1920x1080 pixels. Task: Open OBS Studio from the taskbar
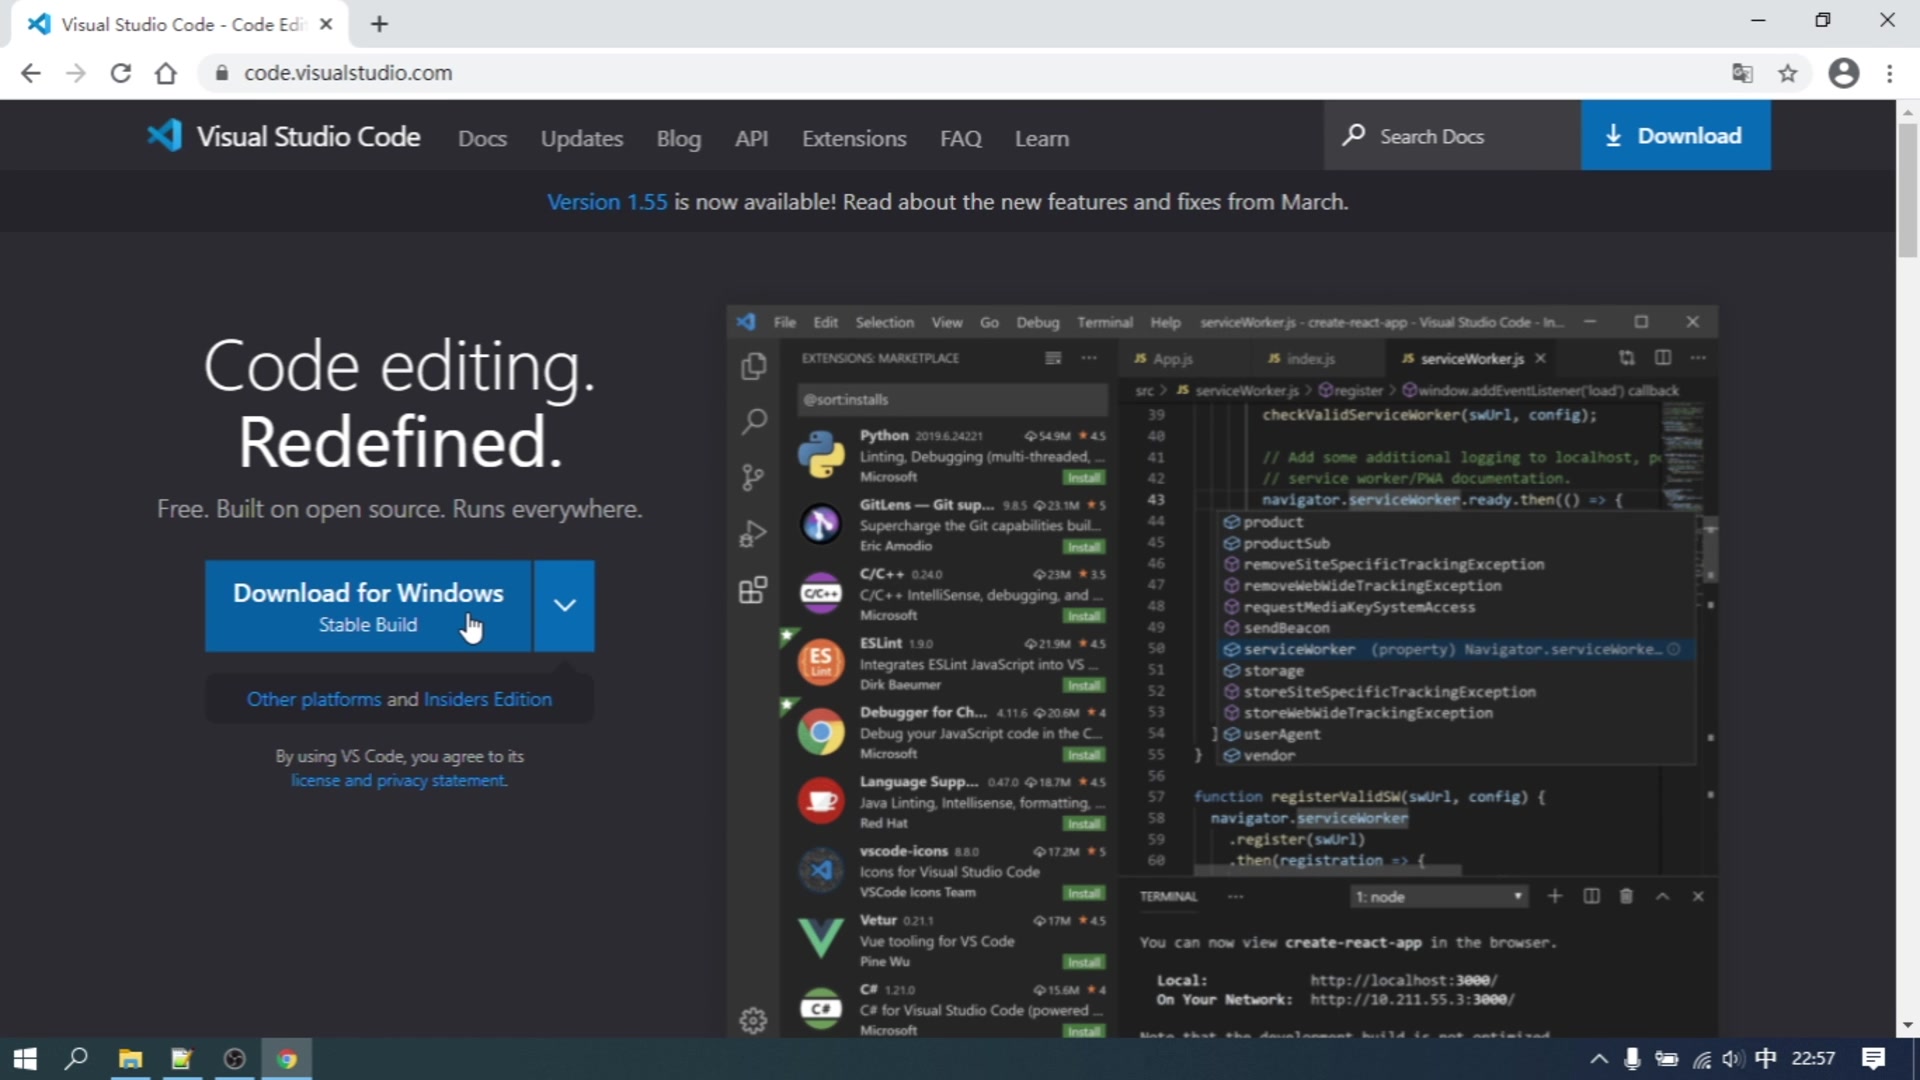(234, 1059)
